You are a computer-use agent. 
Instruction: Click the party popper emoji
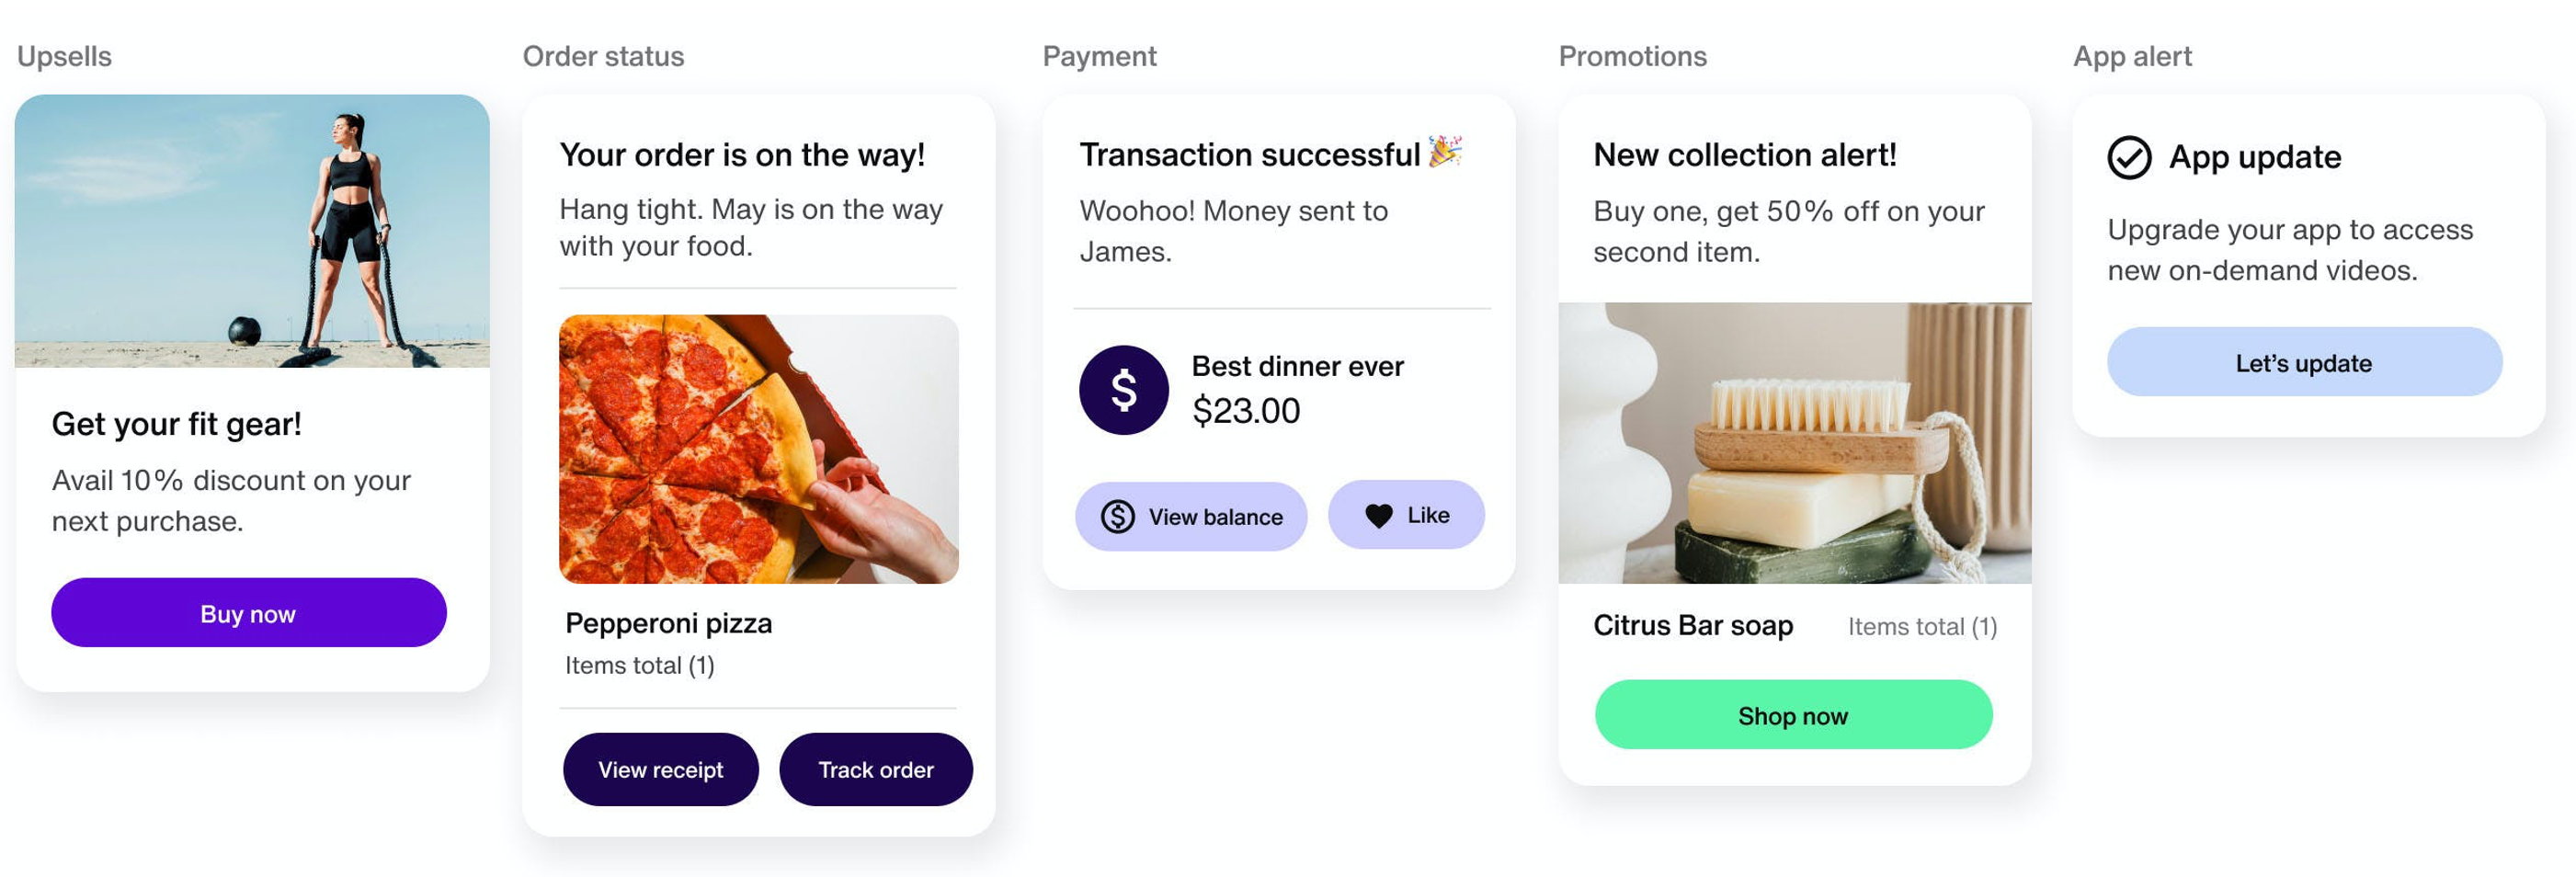coord(1445,152)
